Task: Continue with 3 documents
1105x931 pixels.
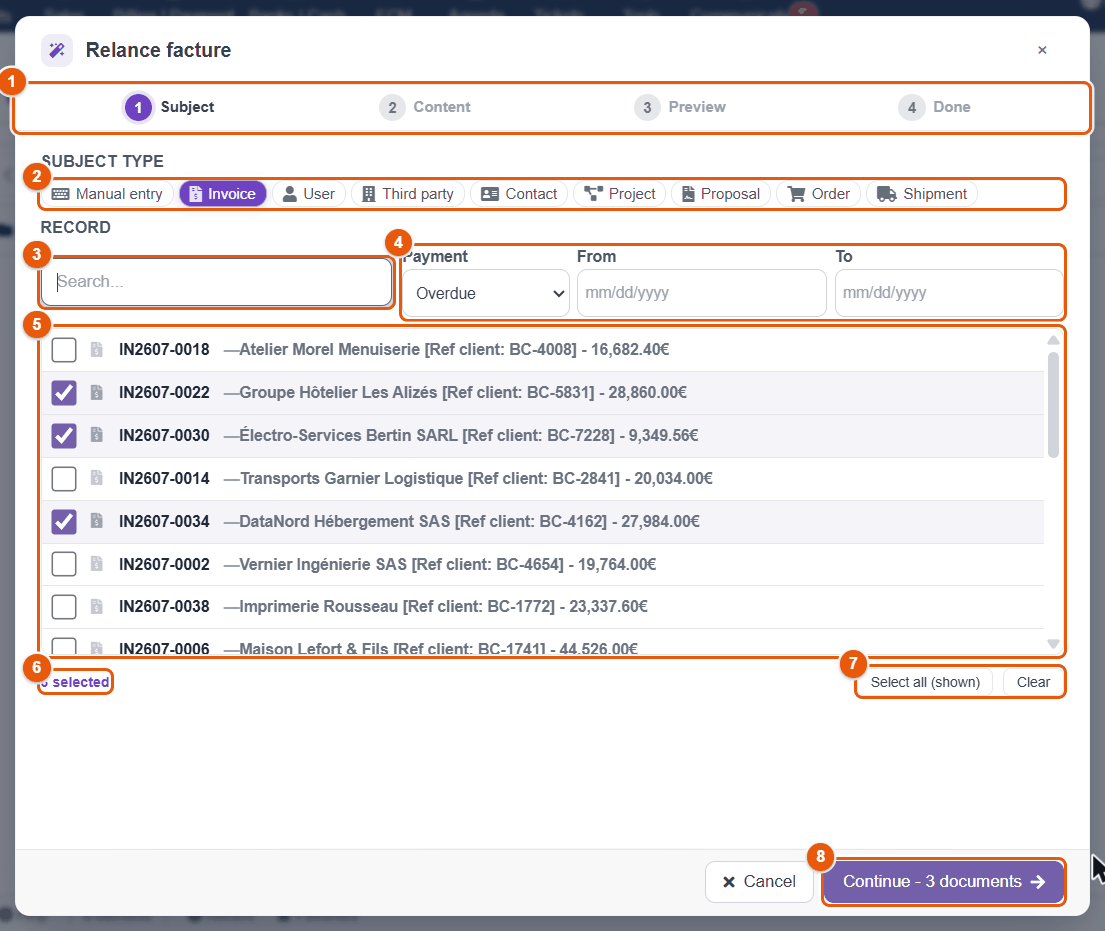Action: pyautogui.click(x=944, y=882)
